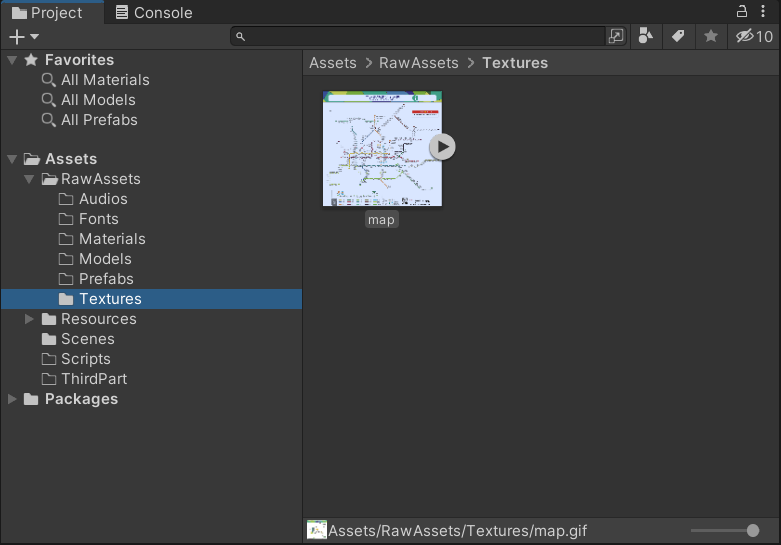The width and height of the screenshot is (781, 545).
Task: Open Search by Label tag icon
Action: click(678, 36)
